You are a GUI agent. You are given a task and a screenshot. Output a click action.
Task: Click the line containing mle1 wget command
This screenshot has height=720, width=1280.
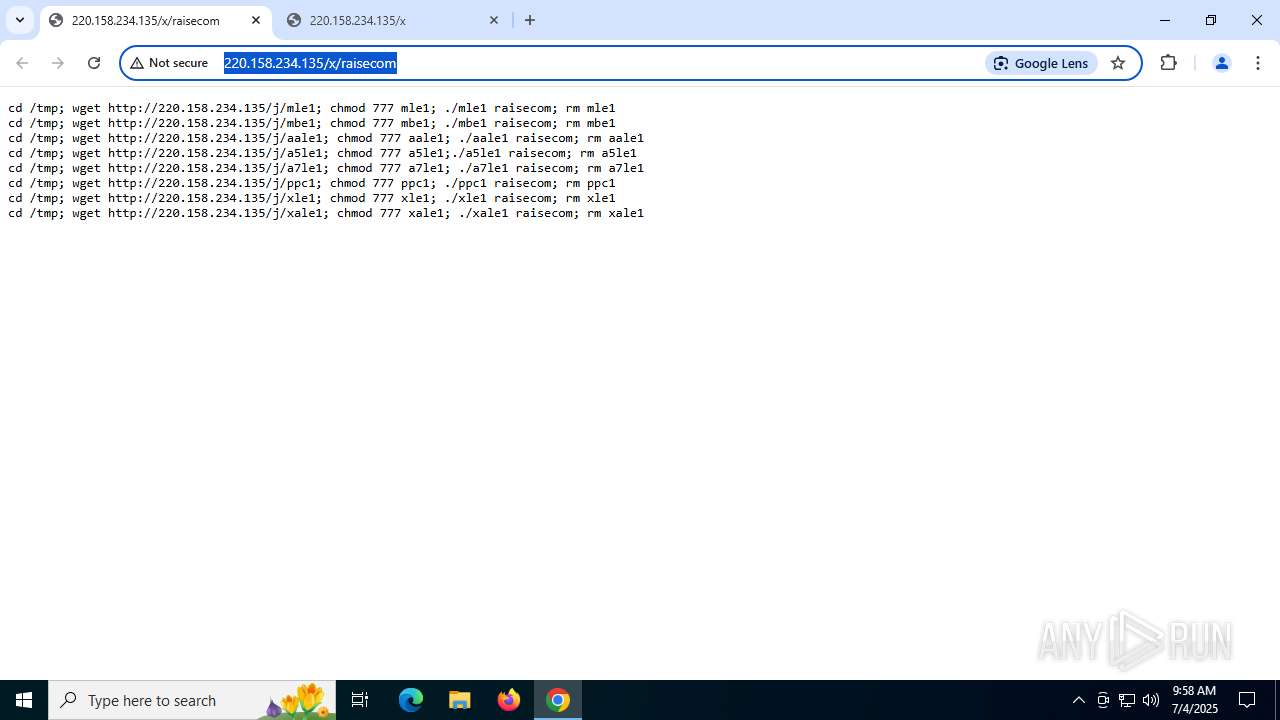[312, 108]
